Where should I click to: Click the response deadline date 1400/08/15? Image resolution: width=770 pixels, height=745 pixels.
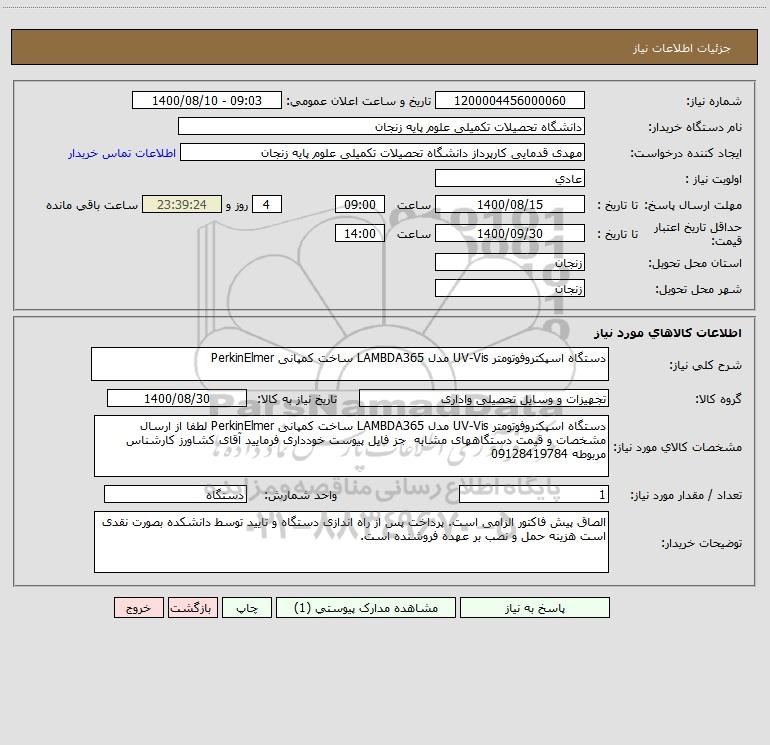point(510,204)
